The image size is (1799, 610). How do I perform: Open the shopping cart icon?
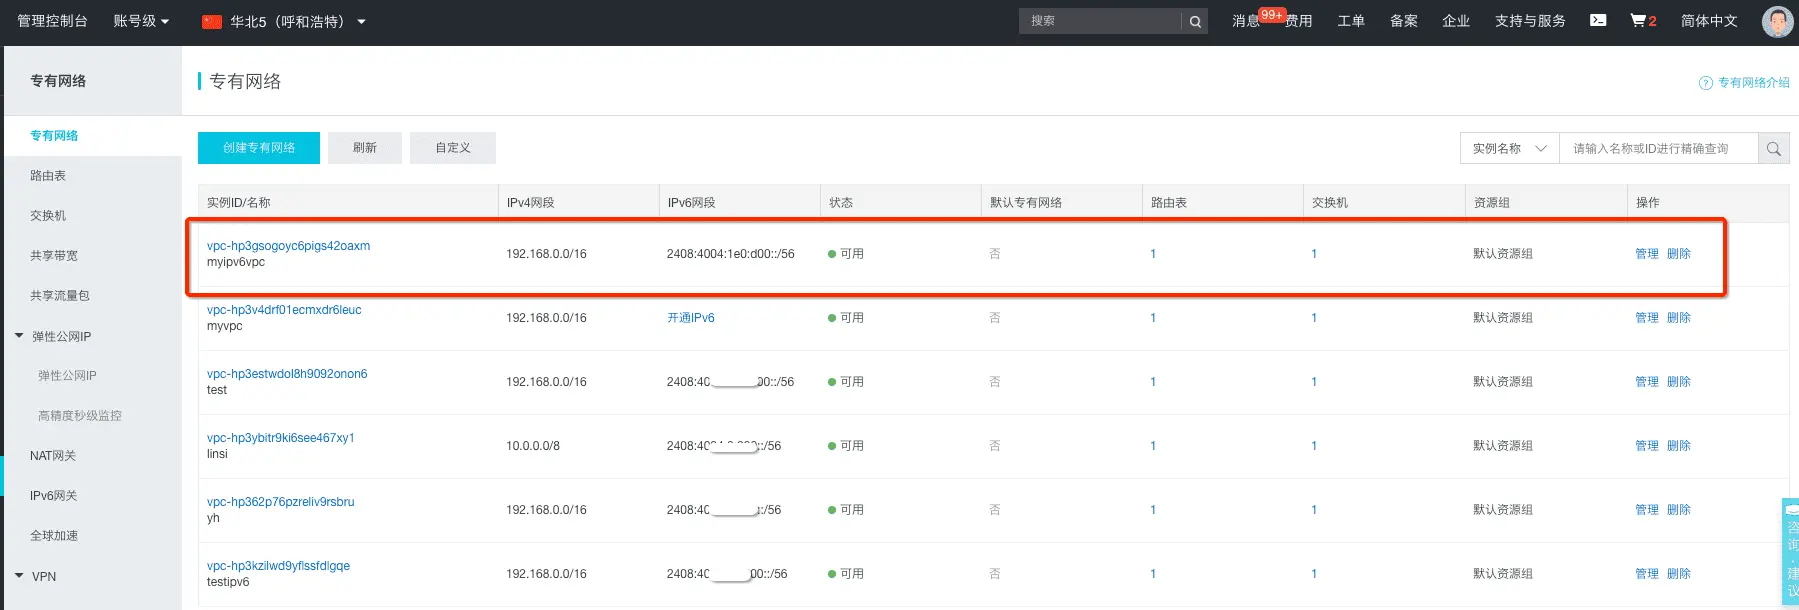click(x=1638, y=20)
